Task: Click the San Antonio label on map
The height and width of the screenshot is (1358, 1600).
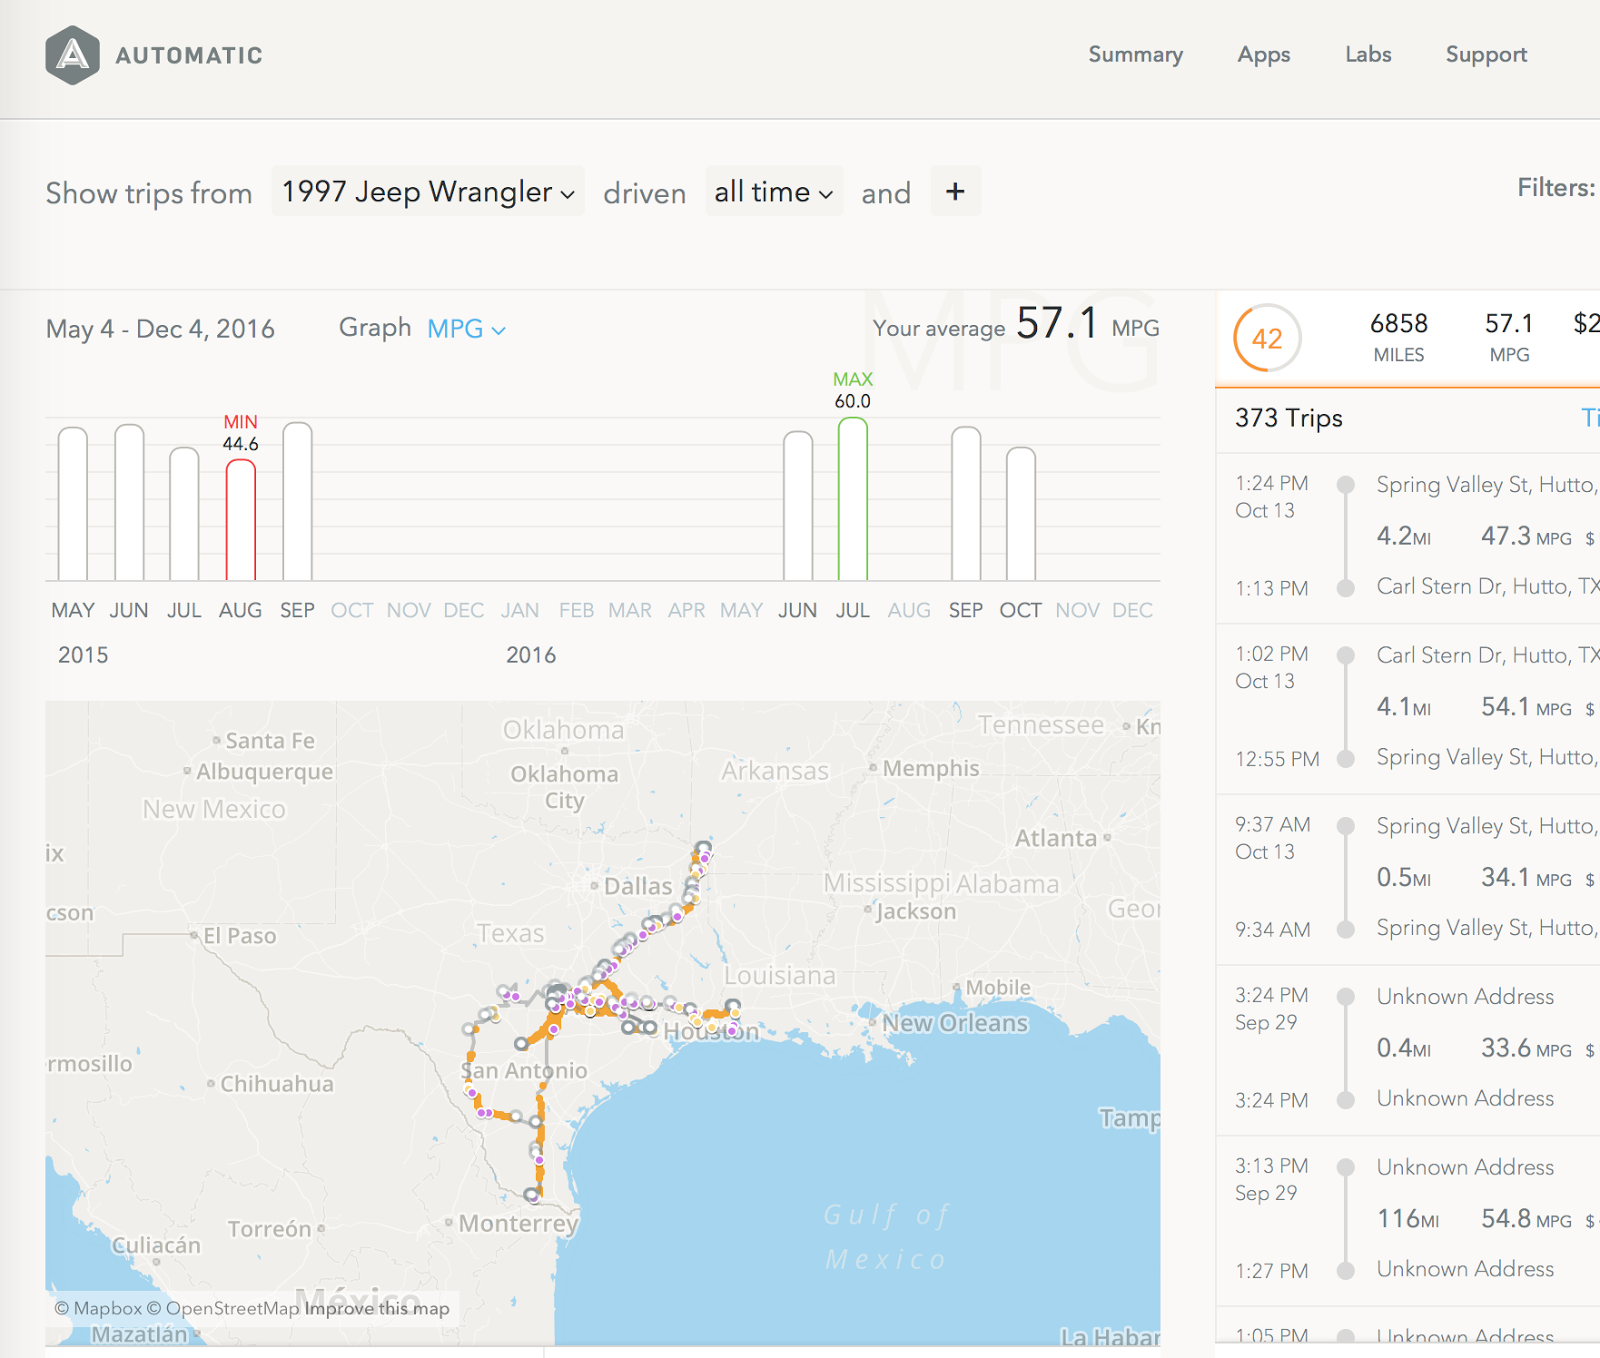Action: tap(524, 1070)
